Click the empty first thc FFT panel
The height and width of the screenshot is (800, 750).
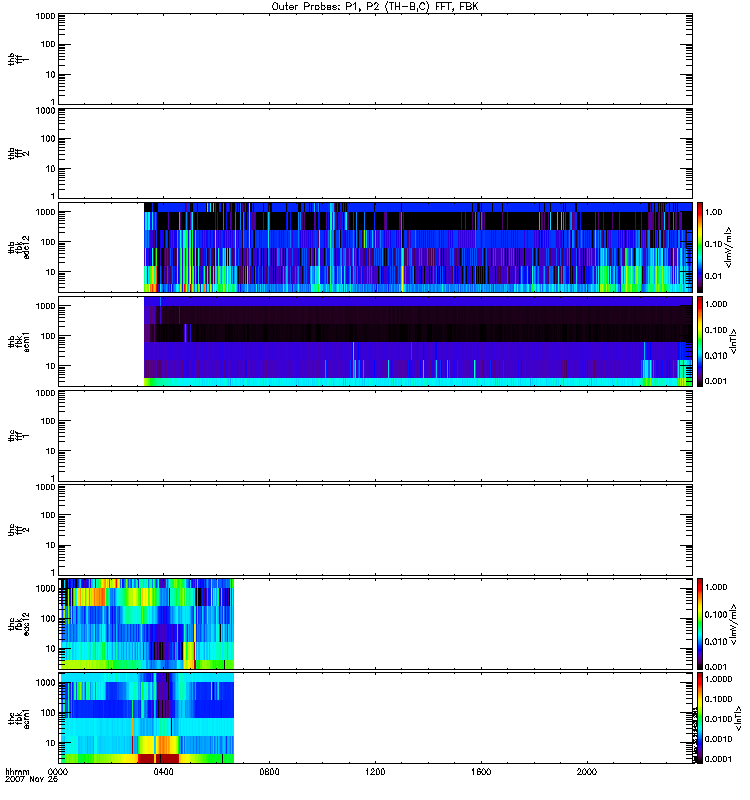[x=375, y=435]
